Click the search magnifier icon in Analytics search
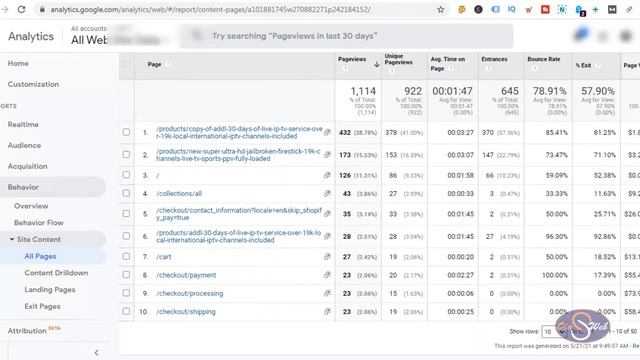 pos(197,36)
